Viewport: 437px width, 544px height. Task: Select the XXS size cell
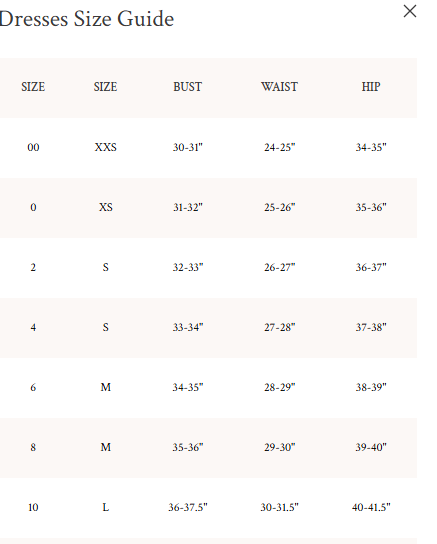[106, 147]
